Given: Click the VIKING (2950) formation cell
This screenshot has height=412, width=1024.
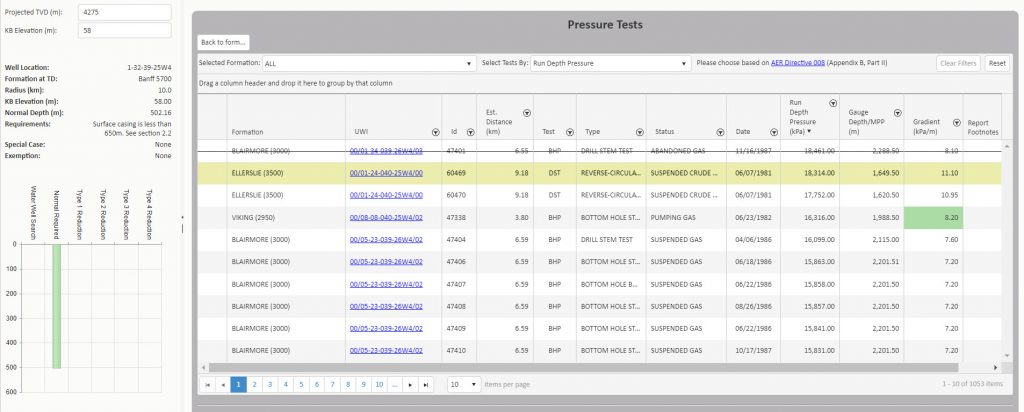Looking at the screenshot, I should pos(286,217).
